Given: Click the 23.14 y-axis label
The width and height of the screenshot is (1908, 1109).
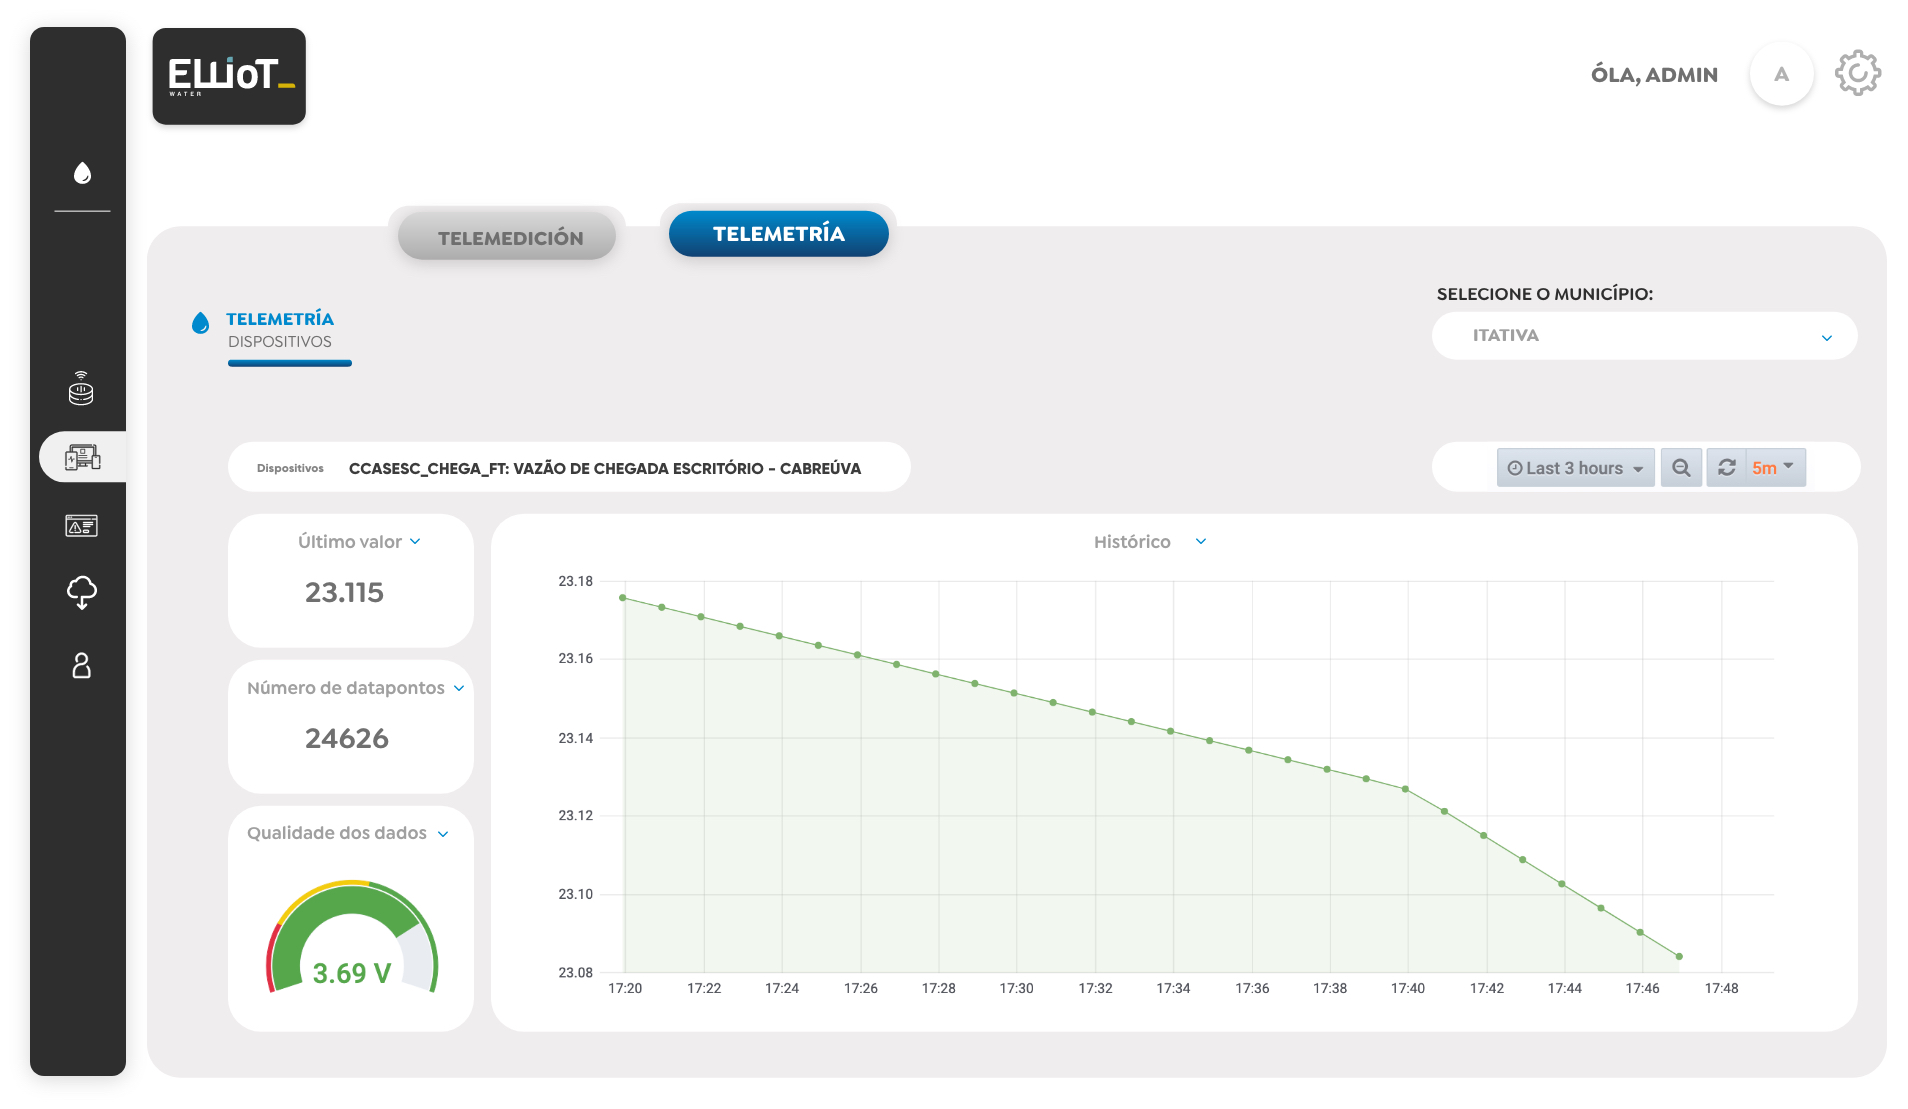Looking at the screenshot, I should tap(575, 739).
